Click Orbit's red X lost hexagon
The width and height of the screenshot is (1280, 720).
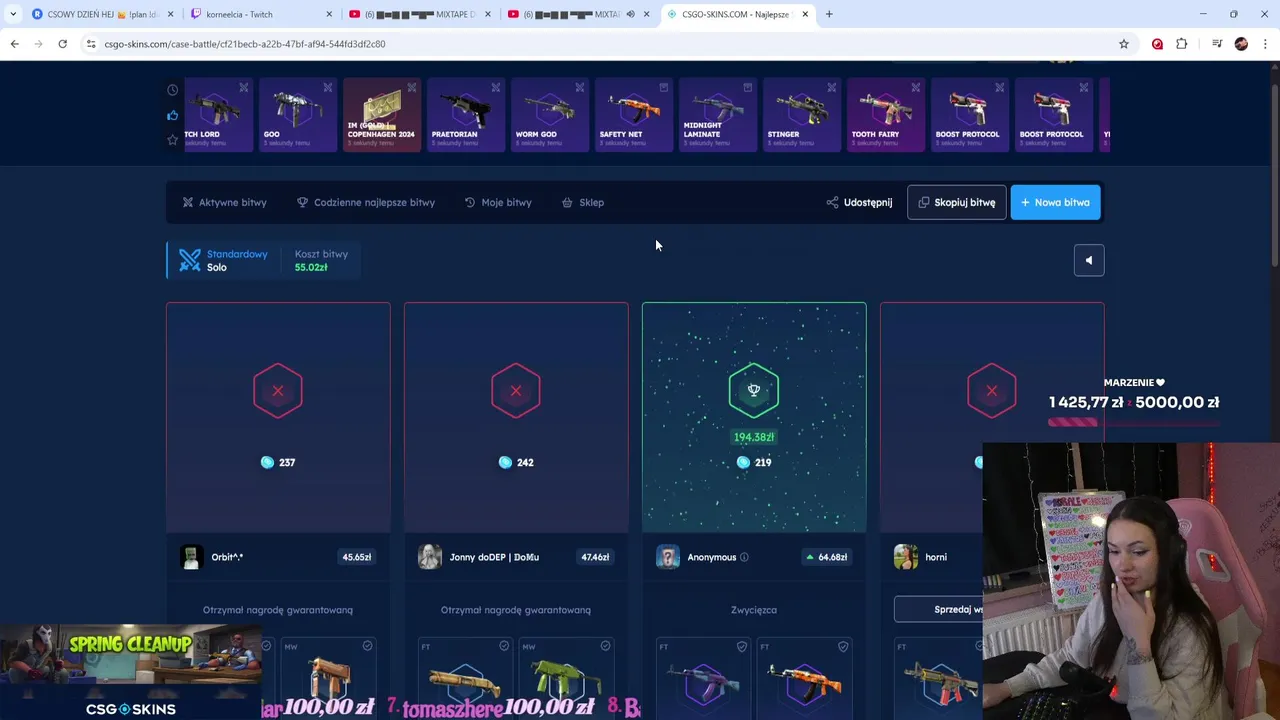278,391
